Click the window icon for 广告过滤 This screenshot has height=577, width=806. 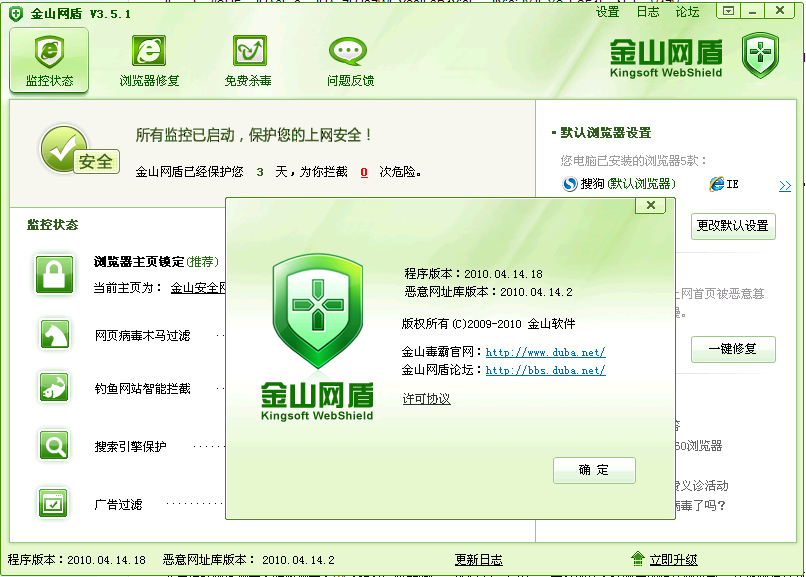(x=54, y=503)
